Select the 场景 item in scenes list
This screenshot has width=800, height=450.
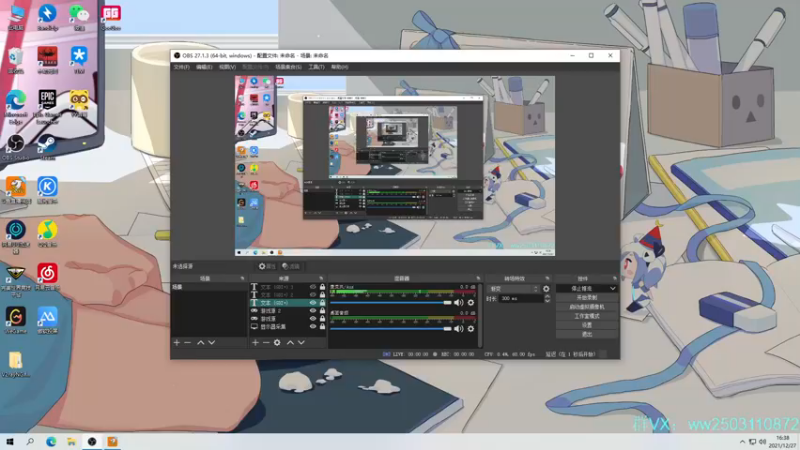click(x=209, y=287)
